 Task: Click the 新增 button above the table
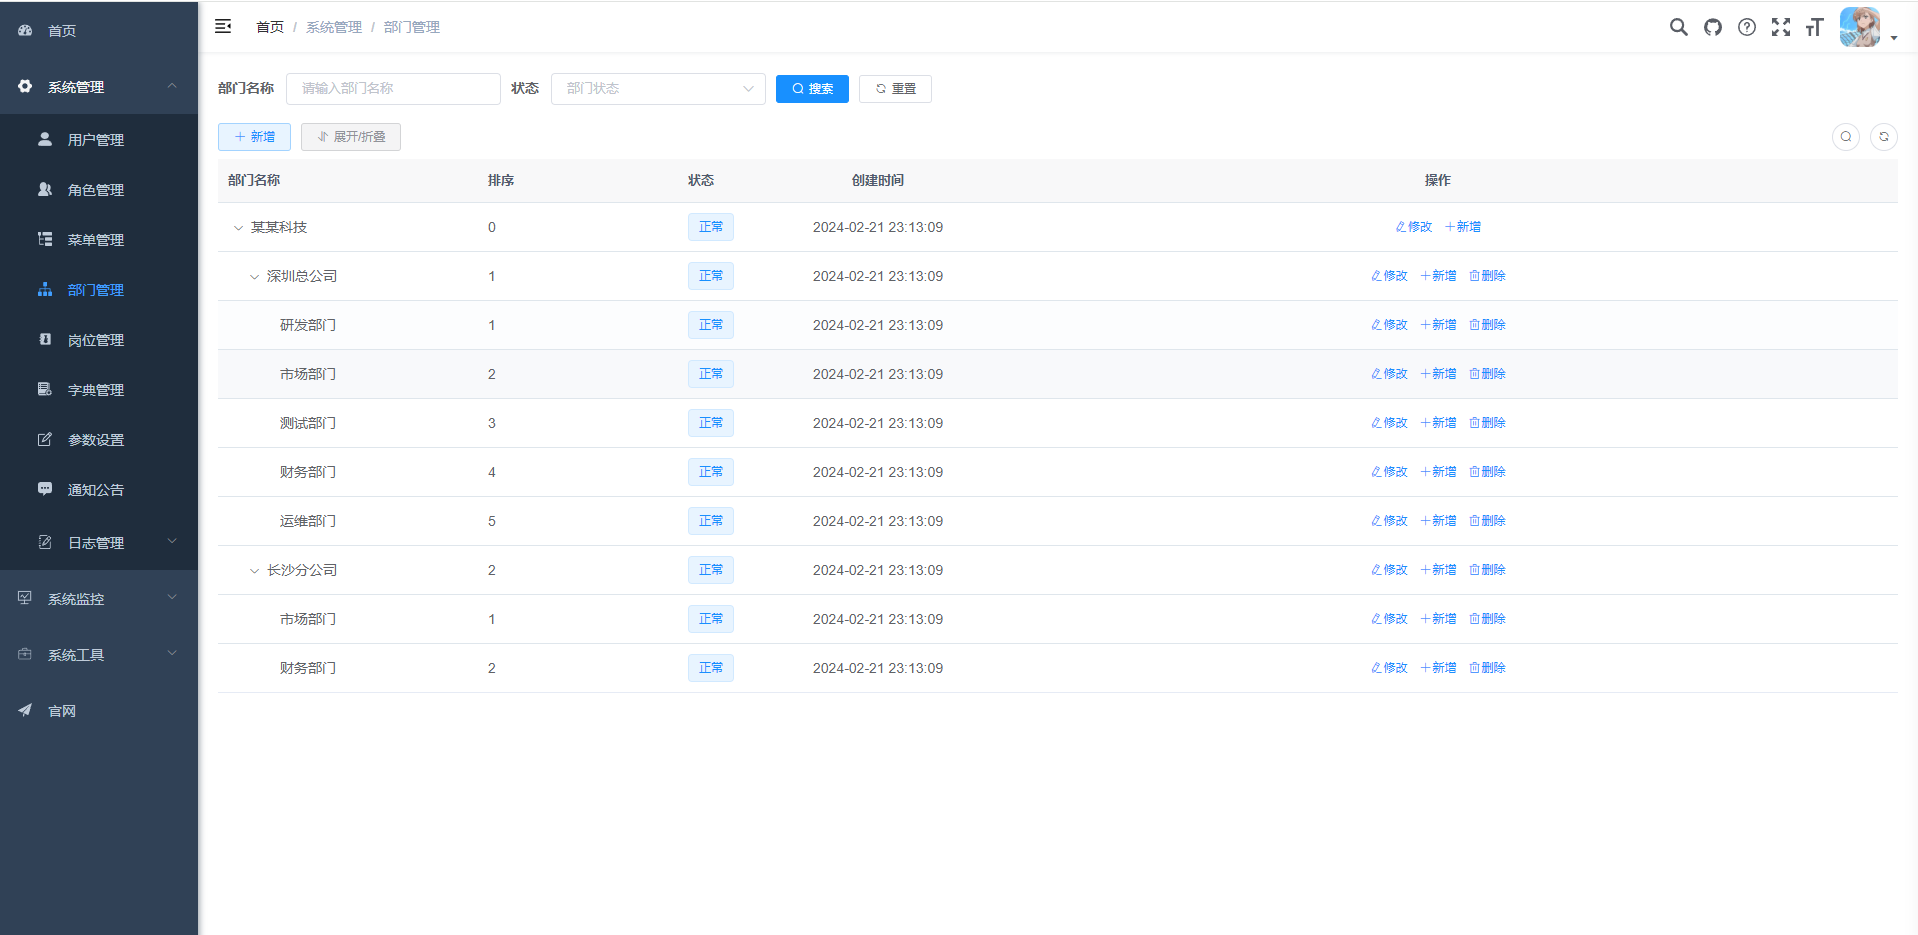coord(254,137)
